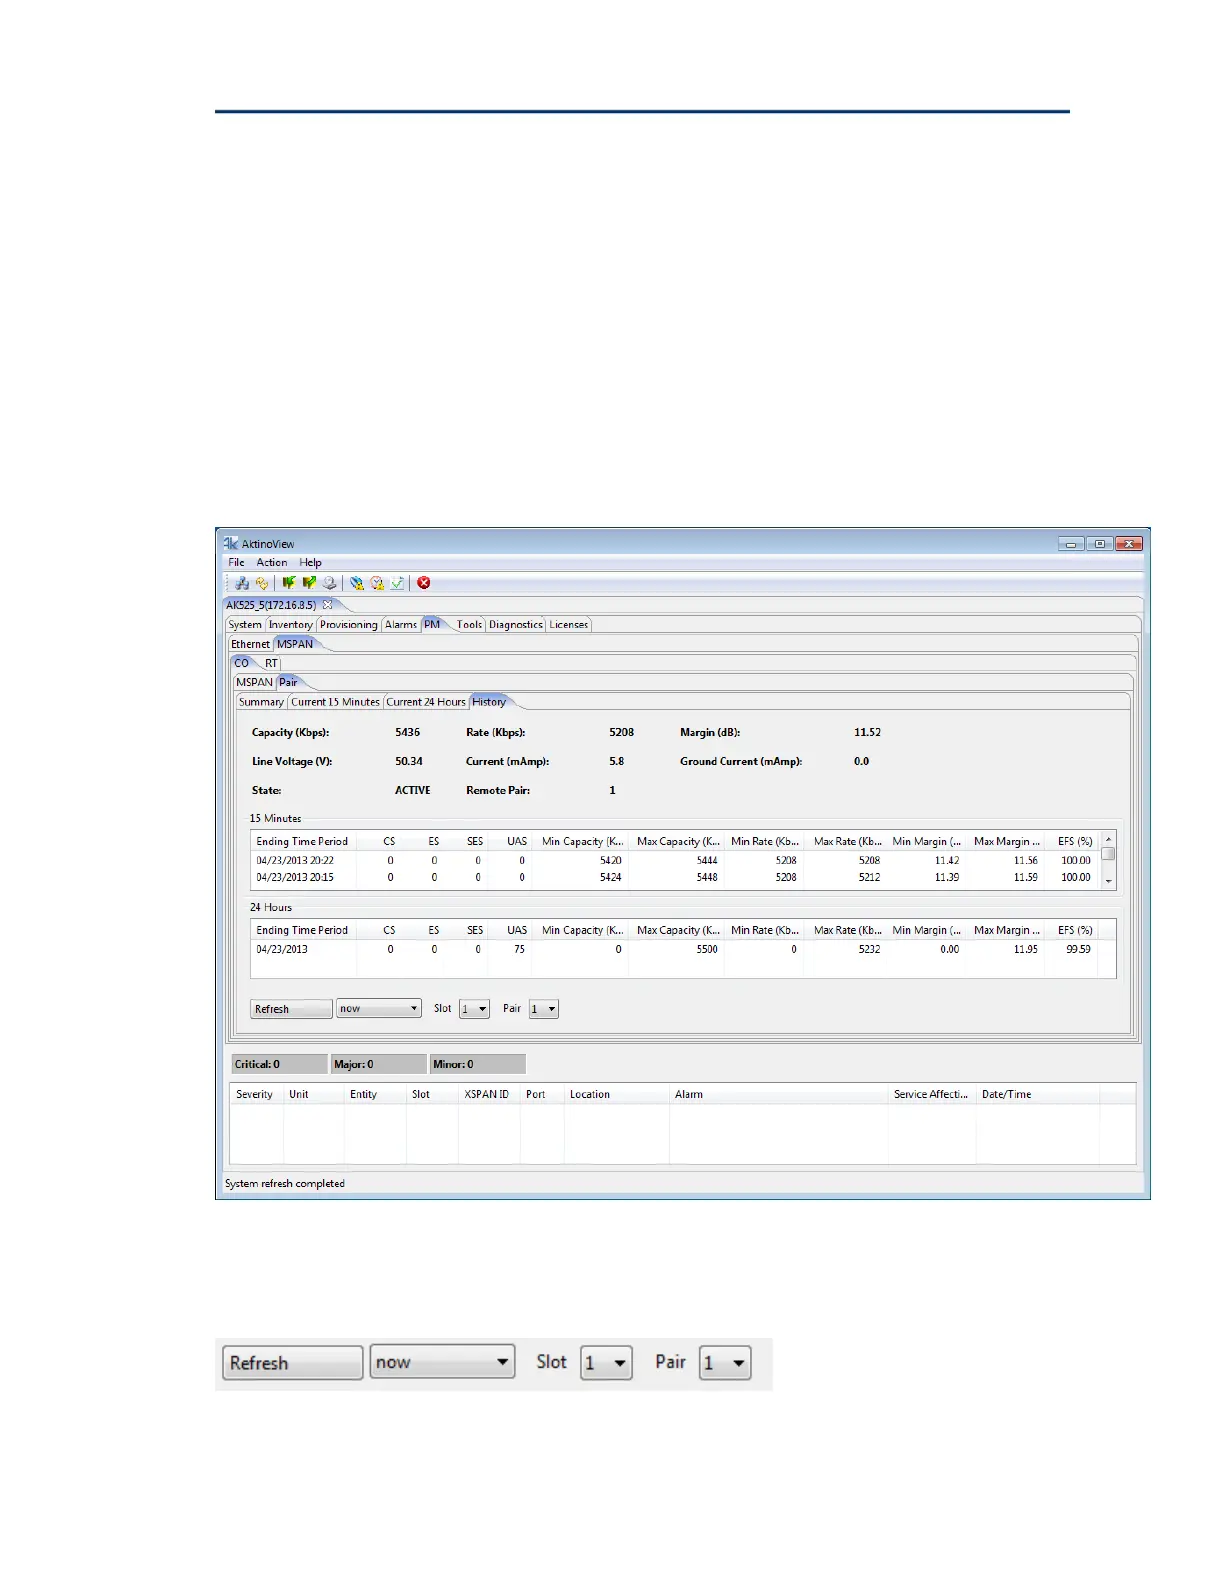The height and width of the screenshot is (1584, 1224).
Task: Click the 75 UAS value in 24 Hours table
Action: [x=519, y=949]
